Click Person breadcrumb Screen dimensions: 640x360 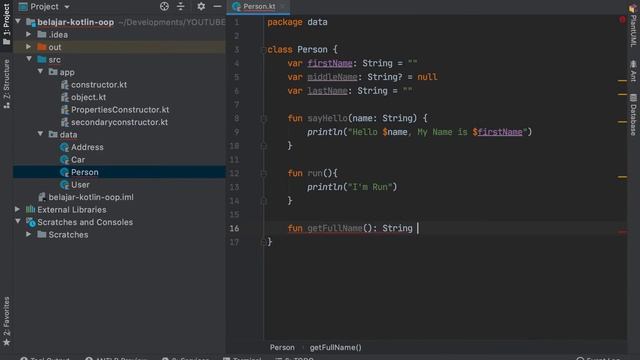point(282,347)
